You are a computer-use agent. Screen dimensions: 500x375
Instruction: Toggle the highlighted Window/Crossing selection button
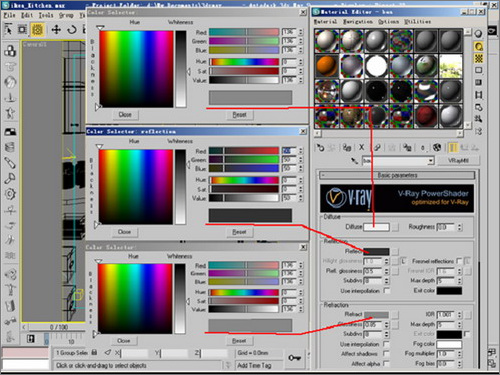[x=38, y=30]
